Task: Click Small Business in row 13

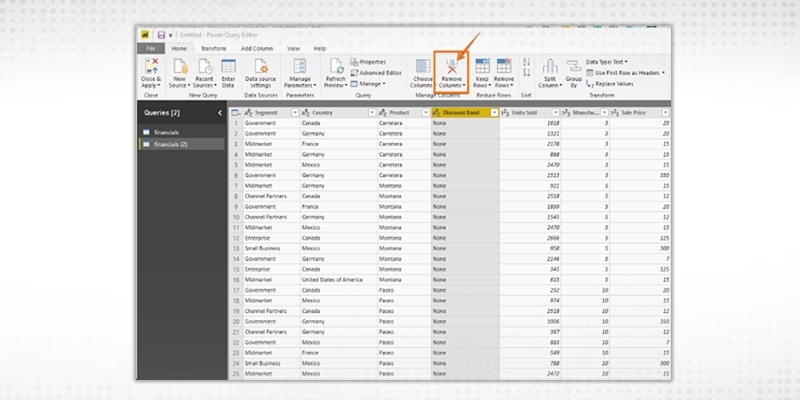Action: tap(262, 248)
